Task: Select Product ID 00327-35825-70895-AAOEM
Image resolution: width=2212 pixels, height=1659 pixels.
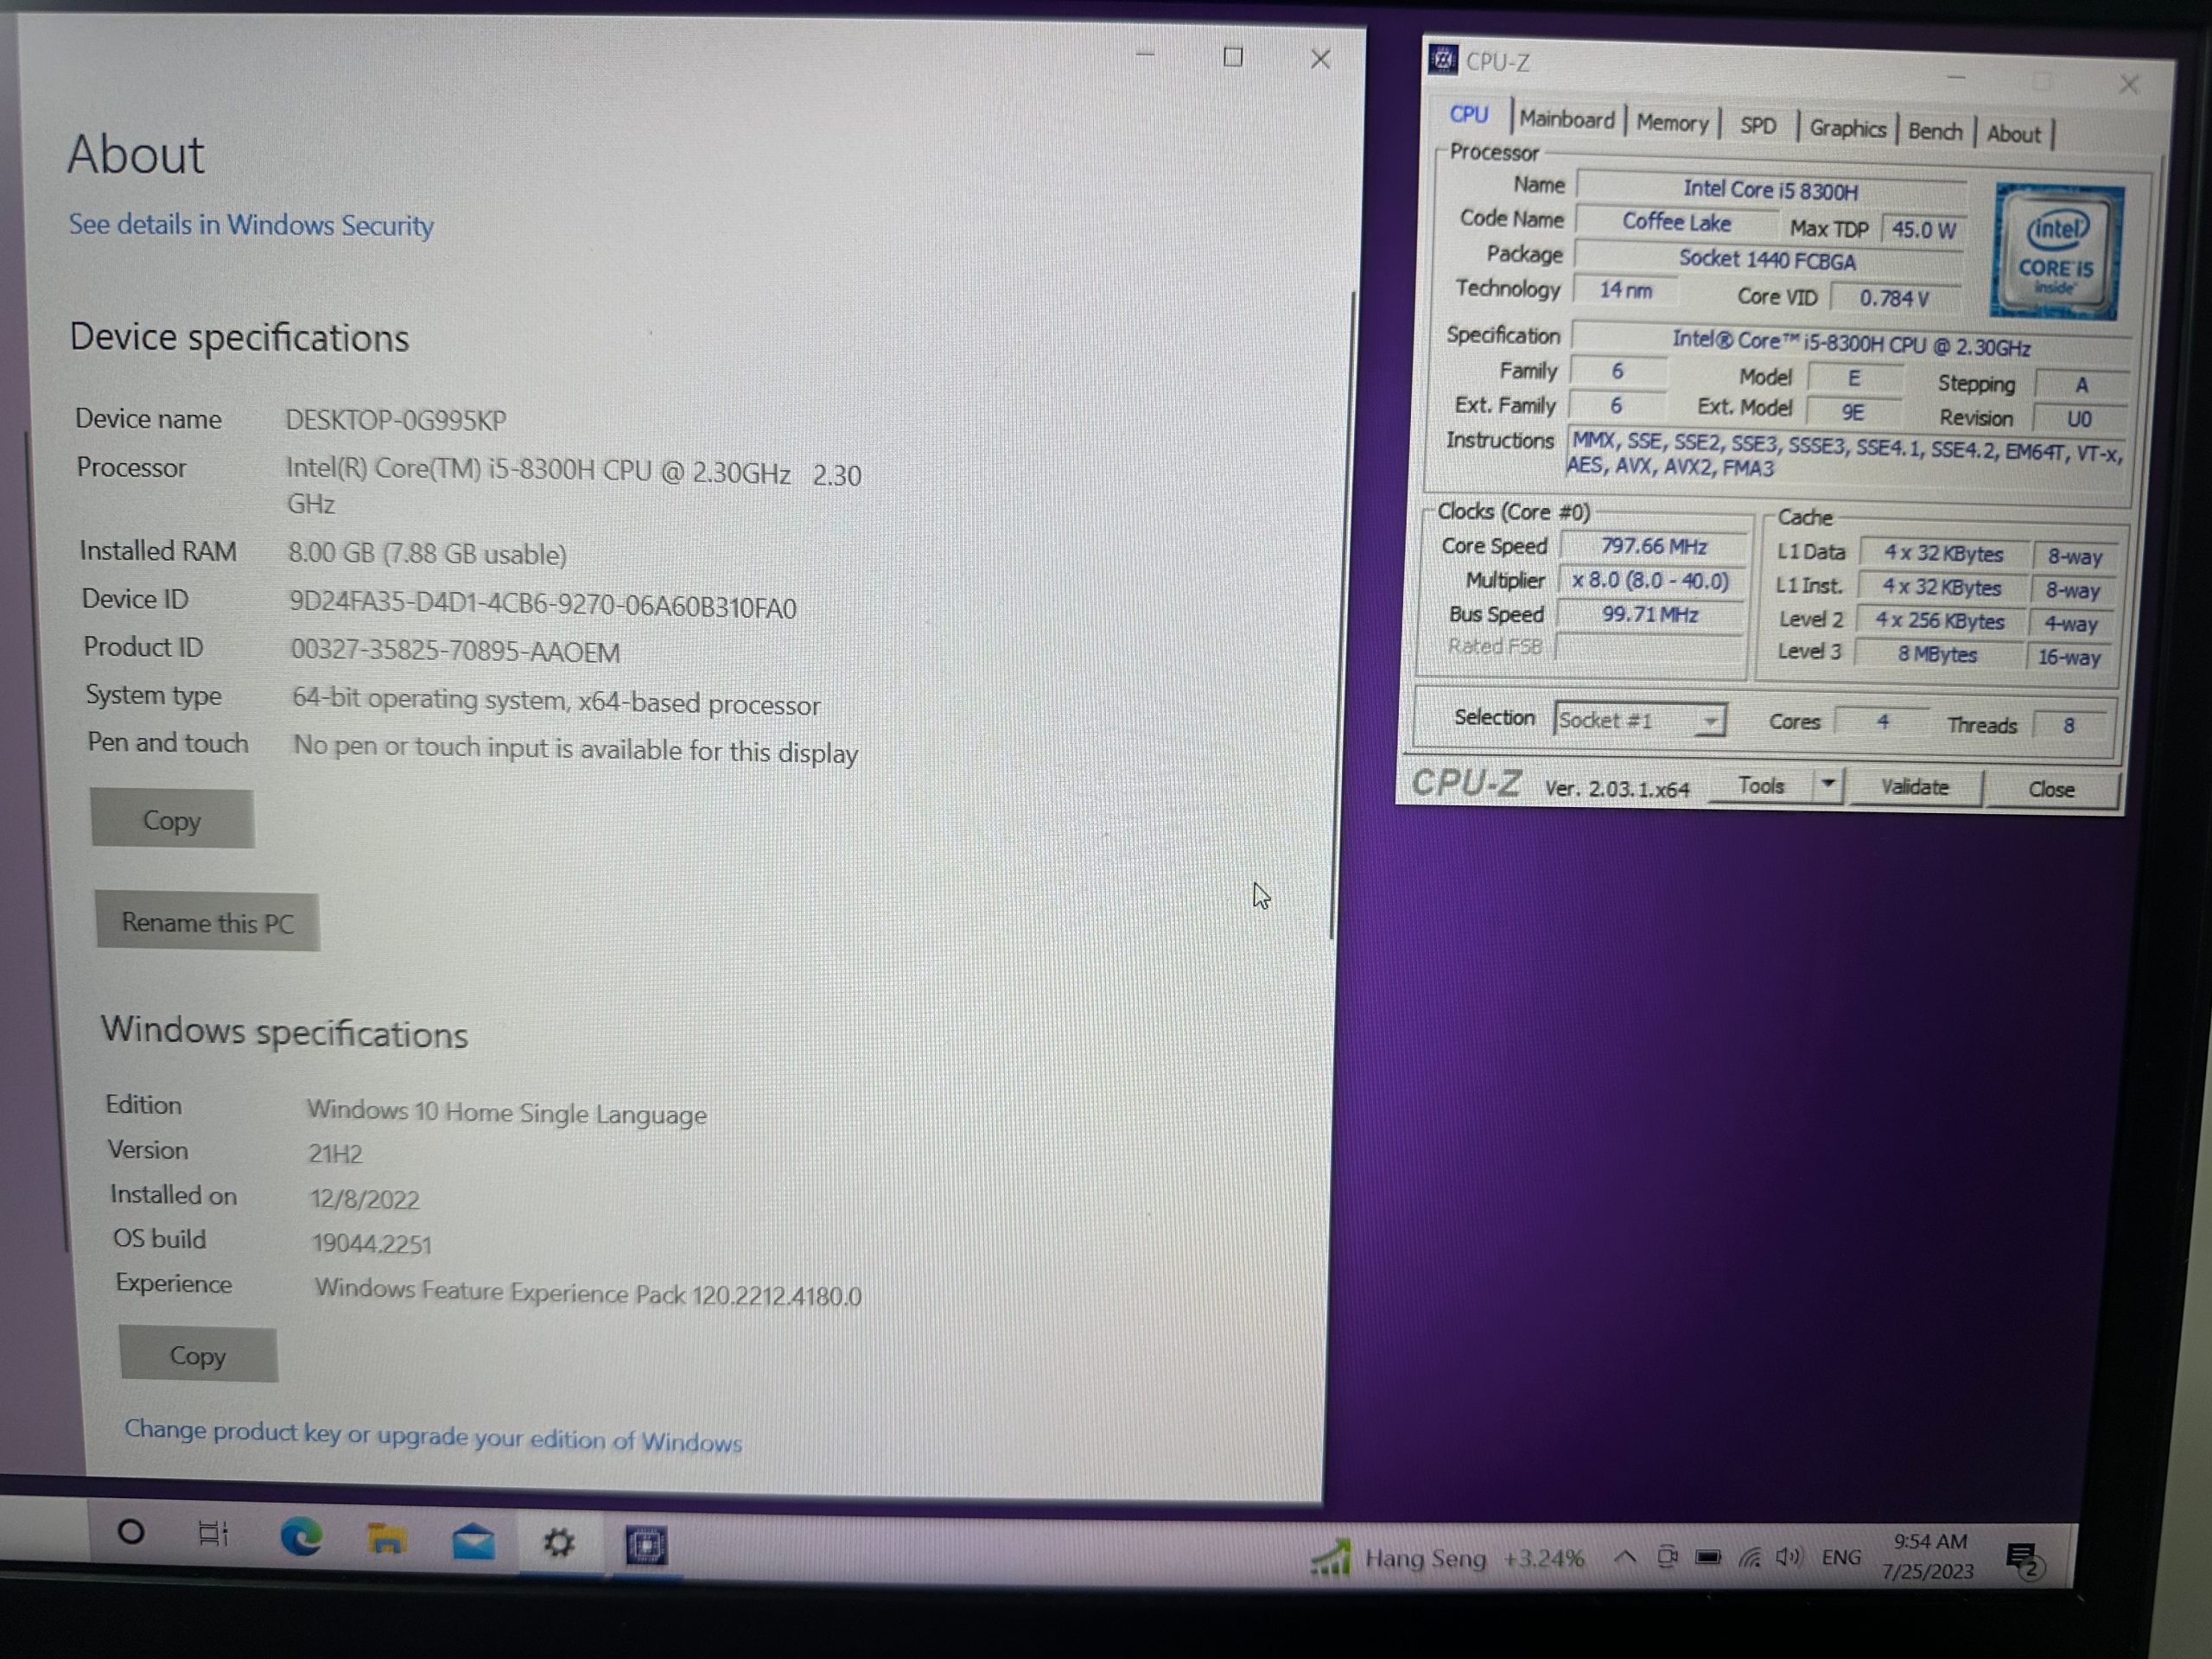Action: pyautogui.click(x=455, y=651)
